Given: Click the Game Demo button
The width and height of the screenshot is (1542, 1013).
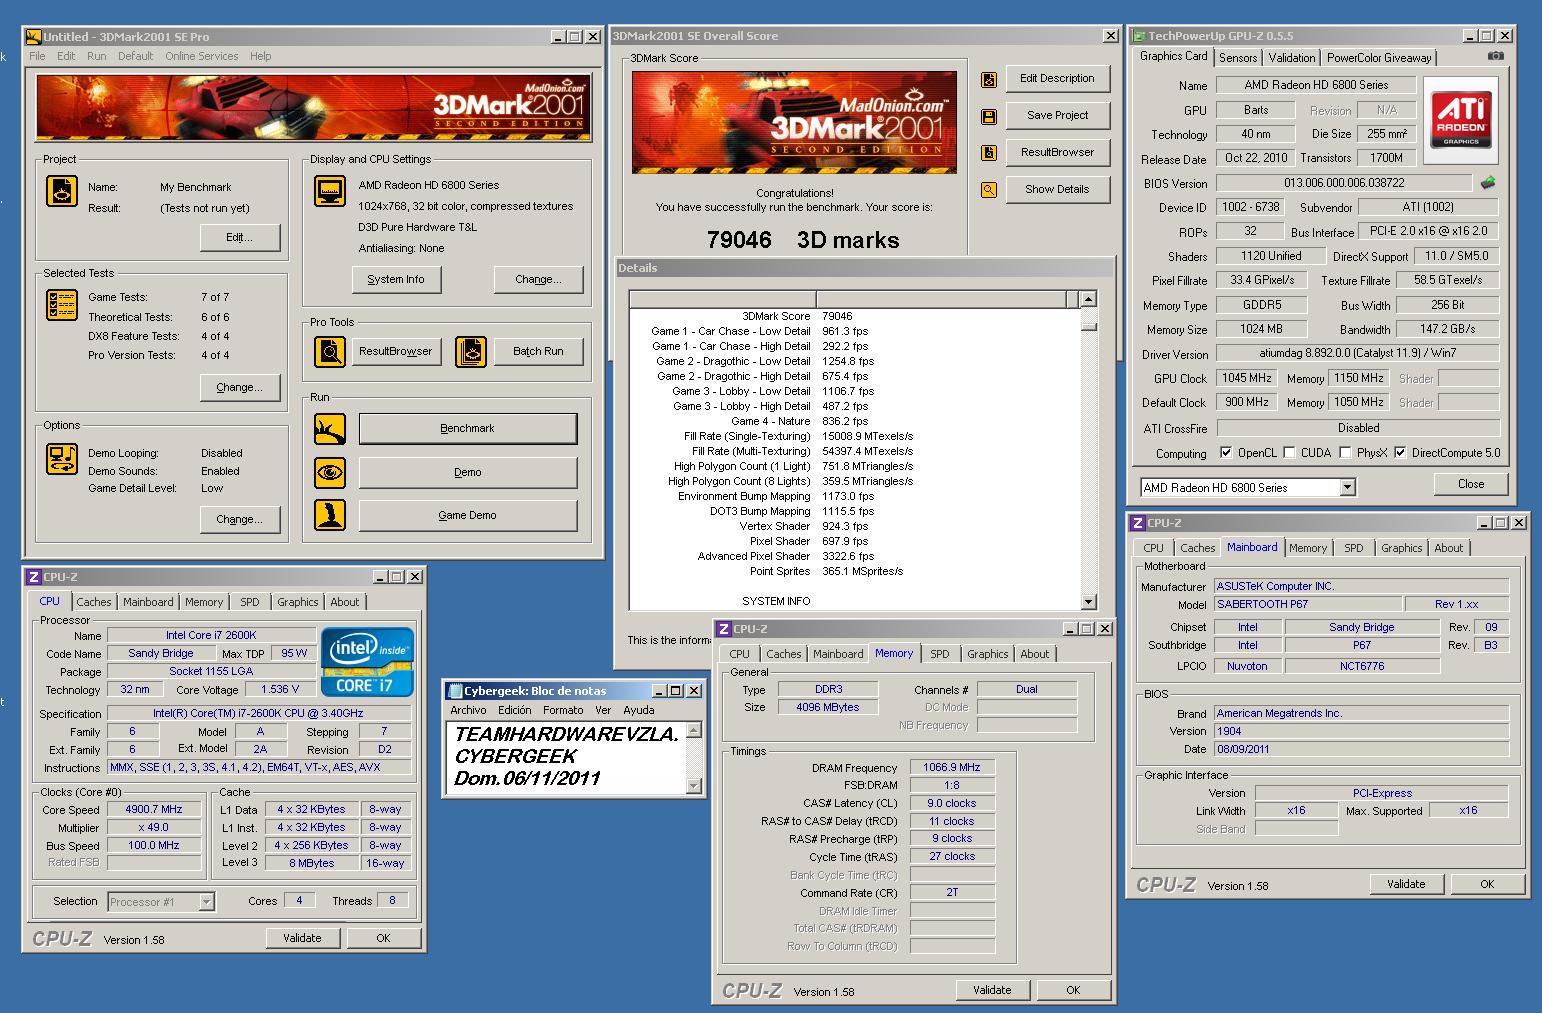Looking at the screenshot, I should [x=468, y=515].
